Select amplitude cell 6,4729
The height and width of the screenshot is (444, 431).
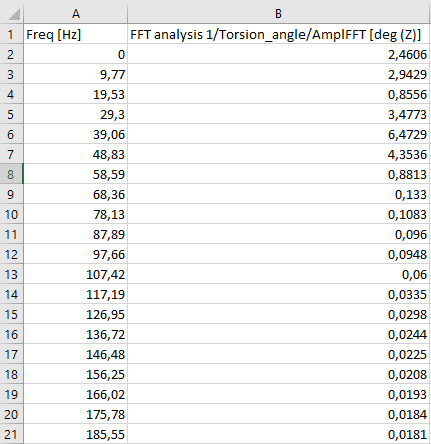[279, 134]
